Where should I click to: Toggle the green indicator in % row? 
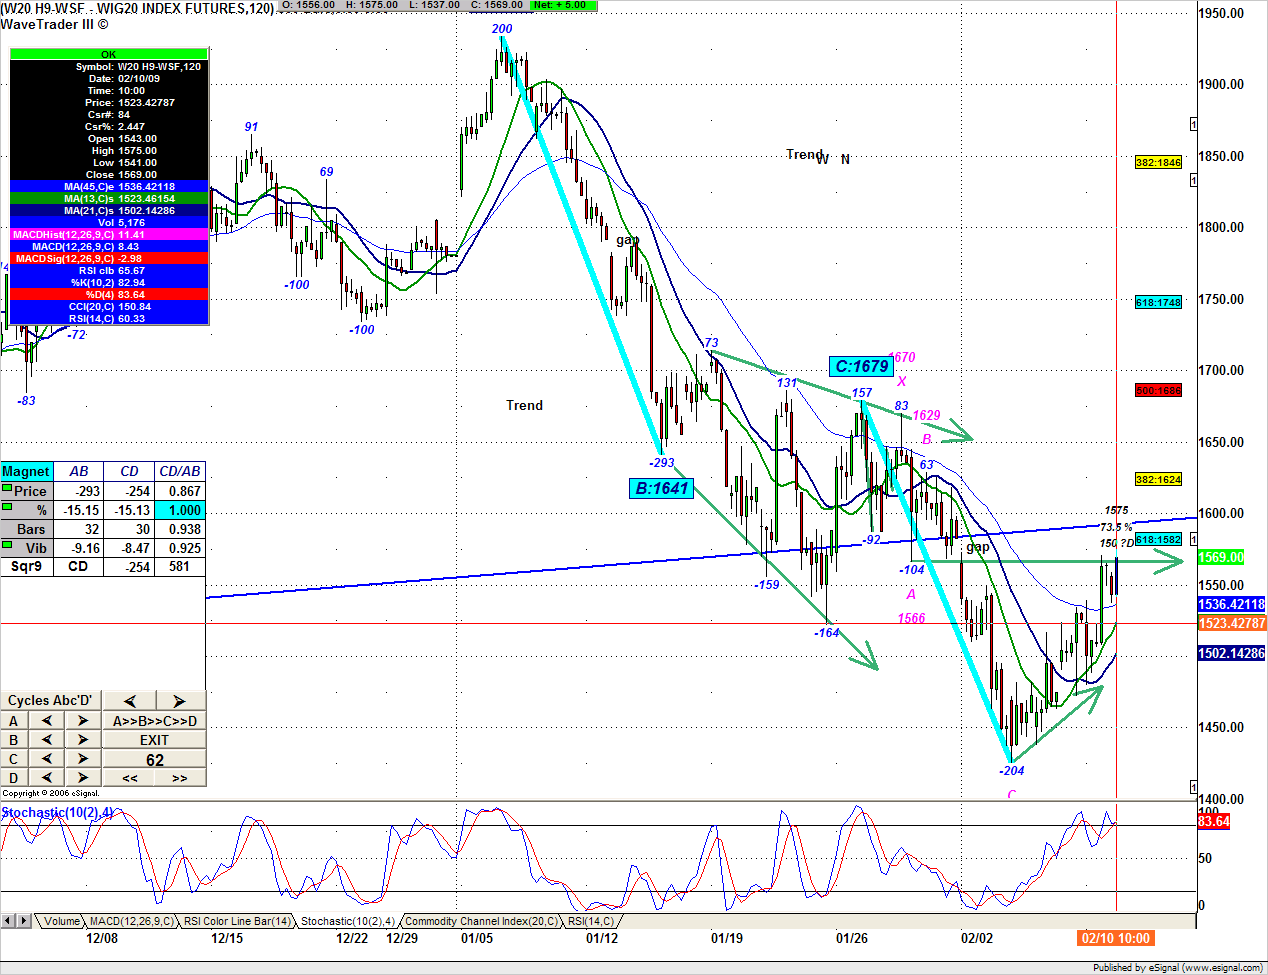7,507
